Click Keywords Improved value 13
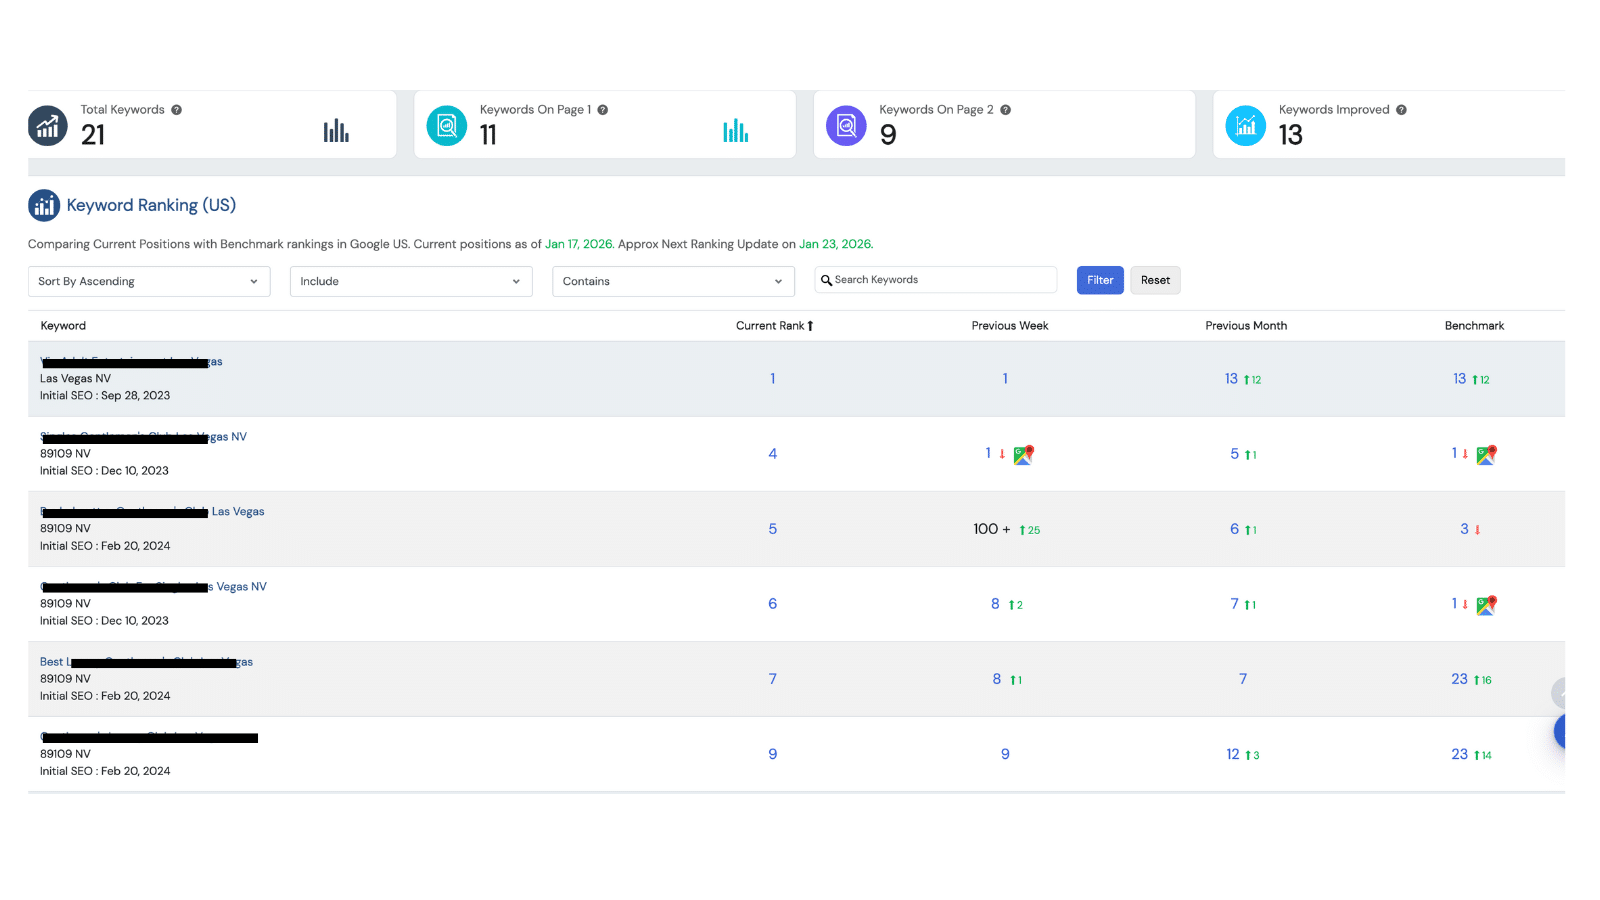This screenshot has height=900, width=1600. pyautogui.click(x=1291, y=135)
